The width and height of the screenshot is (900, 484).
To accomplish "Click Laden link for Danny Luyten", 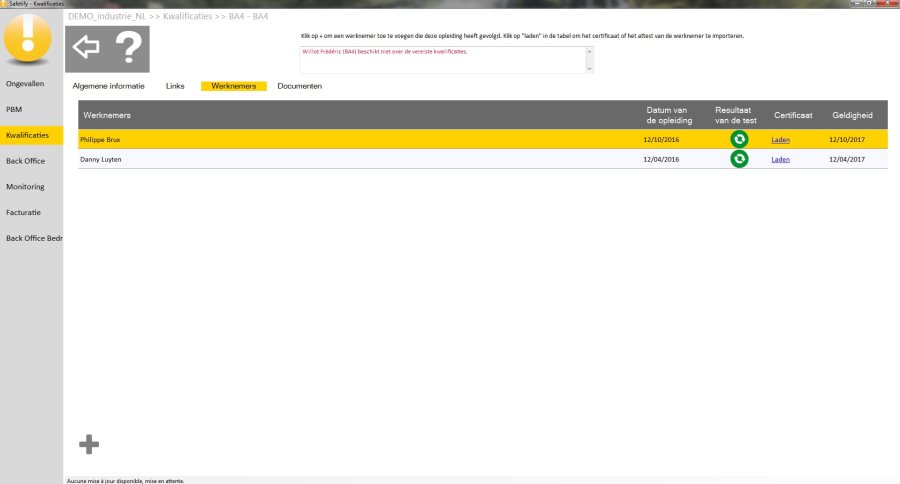I will pyautogui.click(x=780, y=159).
